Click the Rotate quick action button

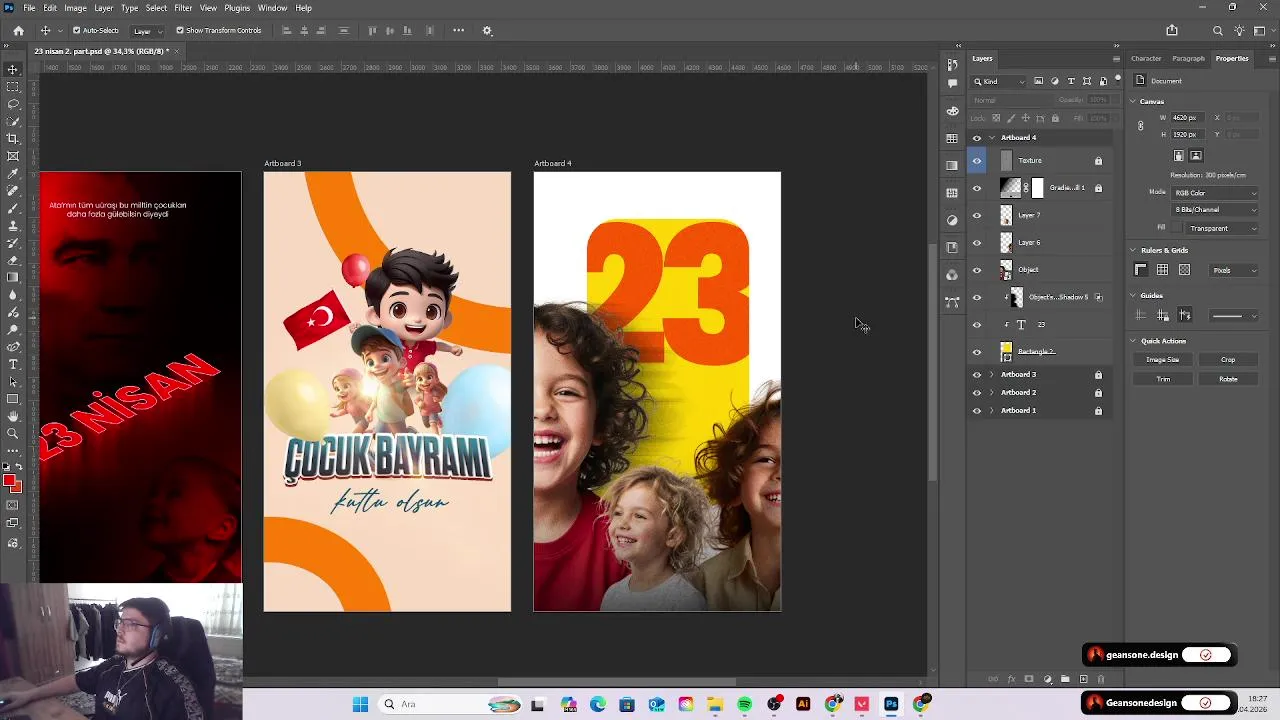tap(1228, 379)
